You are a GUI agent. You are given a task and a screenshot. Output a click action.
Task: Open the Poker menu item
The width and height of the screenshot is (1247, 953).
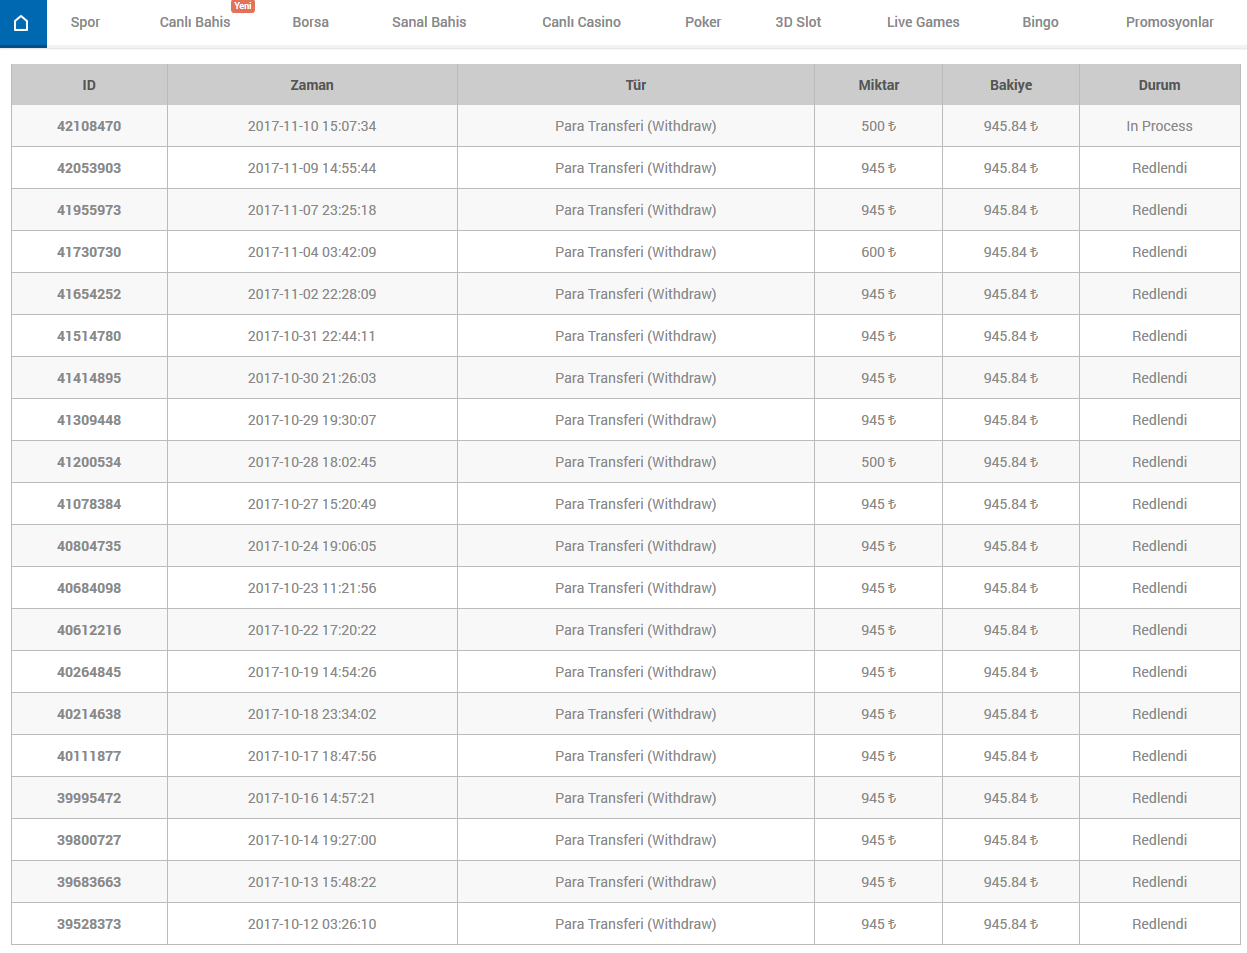coord(703,22)
